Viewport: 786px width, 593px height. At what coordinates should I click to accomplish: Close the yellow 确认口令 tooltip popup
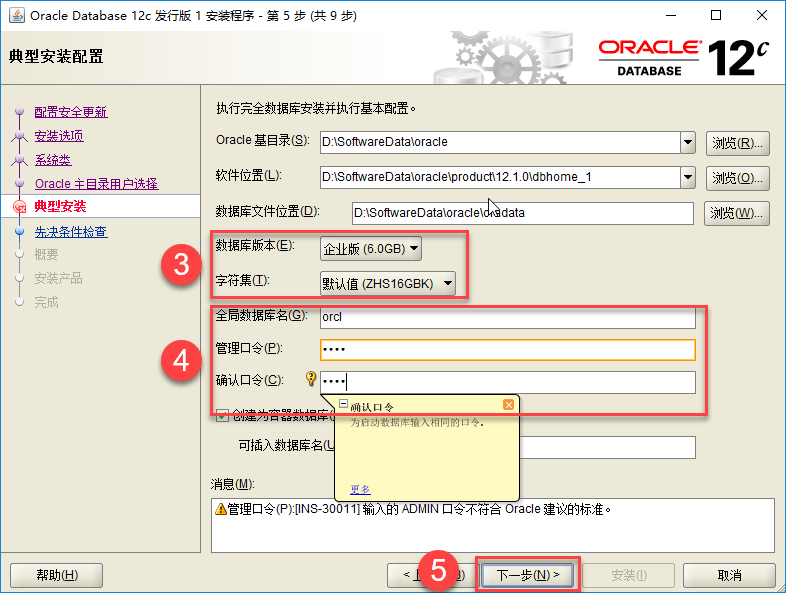point(508,405)
